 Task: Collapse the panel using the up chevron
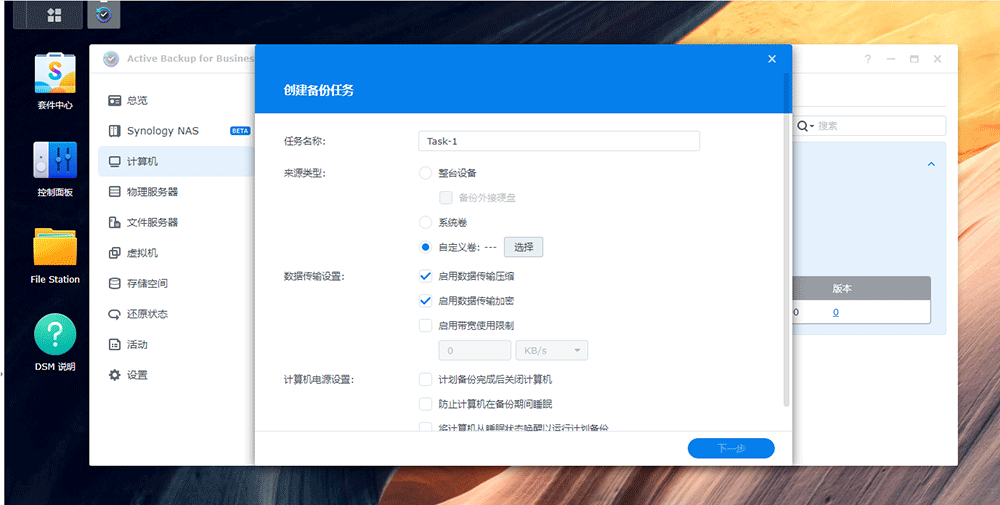point(931,164)
